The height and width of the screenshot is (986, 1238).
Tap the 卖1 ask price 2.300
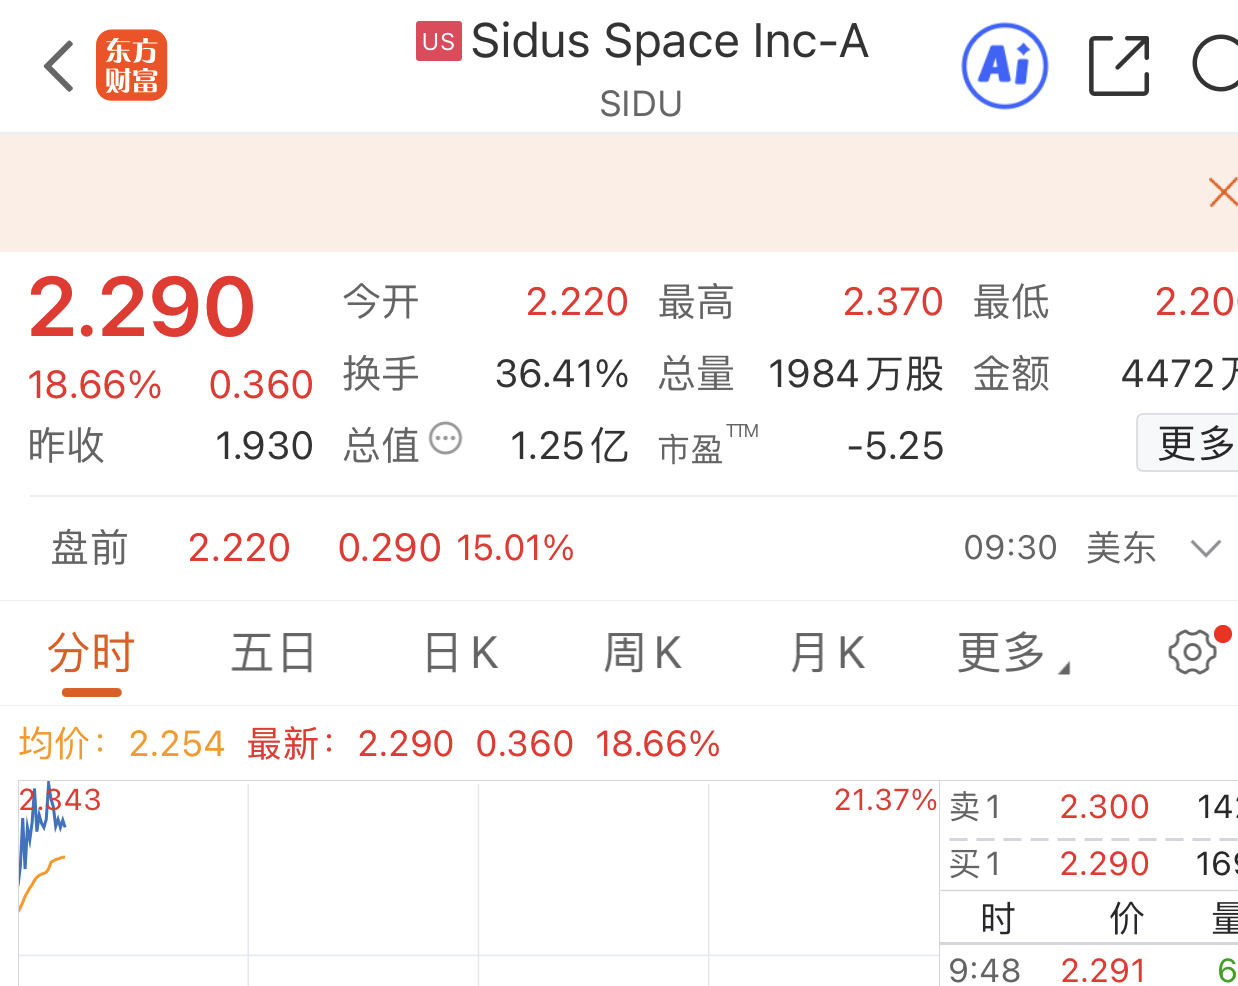pyautogui.click(x=1104, y=807)
